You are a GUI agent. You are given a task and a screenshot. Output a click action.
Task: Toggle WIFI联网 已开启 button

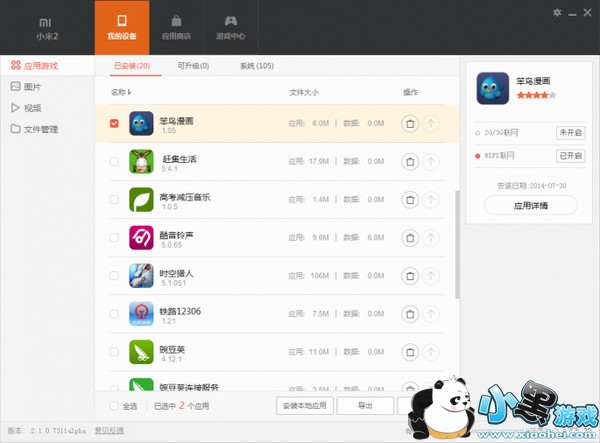[x=570, y=156]
